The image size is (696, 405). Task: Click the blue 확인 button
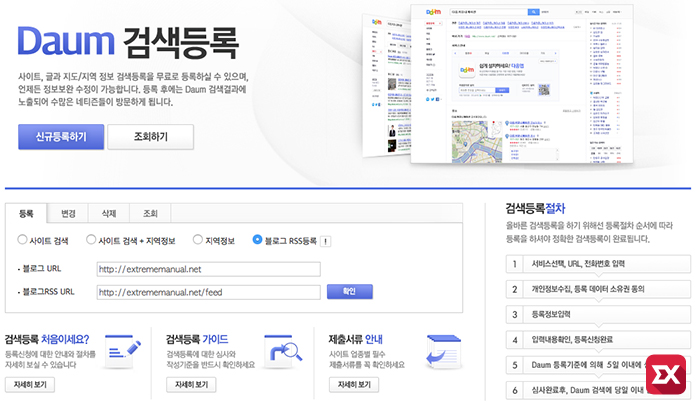[x=350, y=292]
